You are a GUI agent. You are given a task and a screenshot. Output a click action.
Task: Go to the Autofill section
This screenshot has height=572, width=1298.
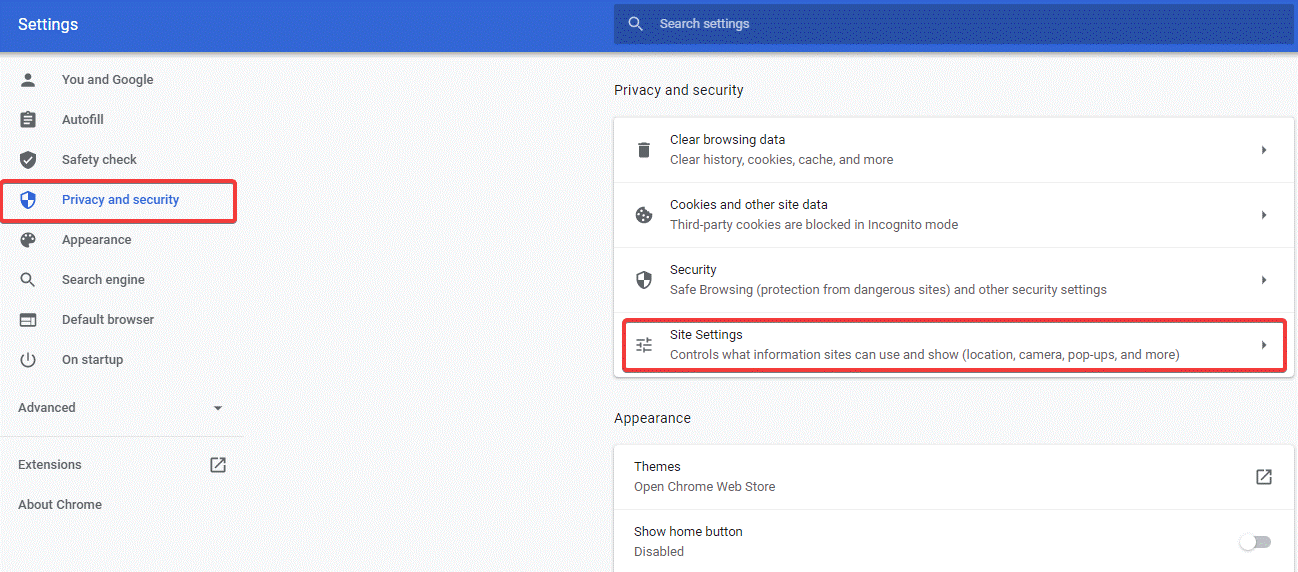83,120
